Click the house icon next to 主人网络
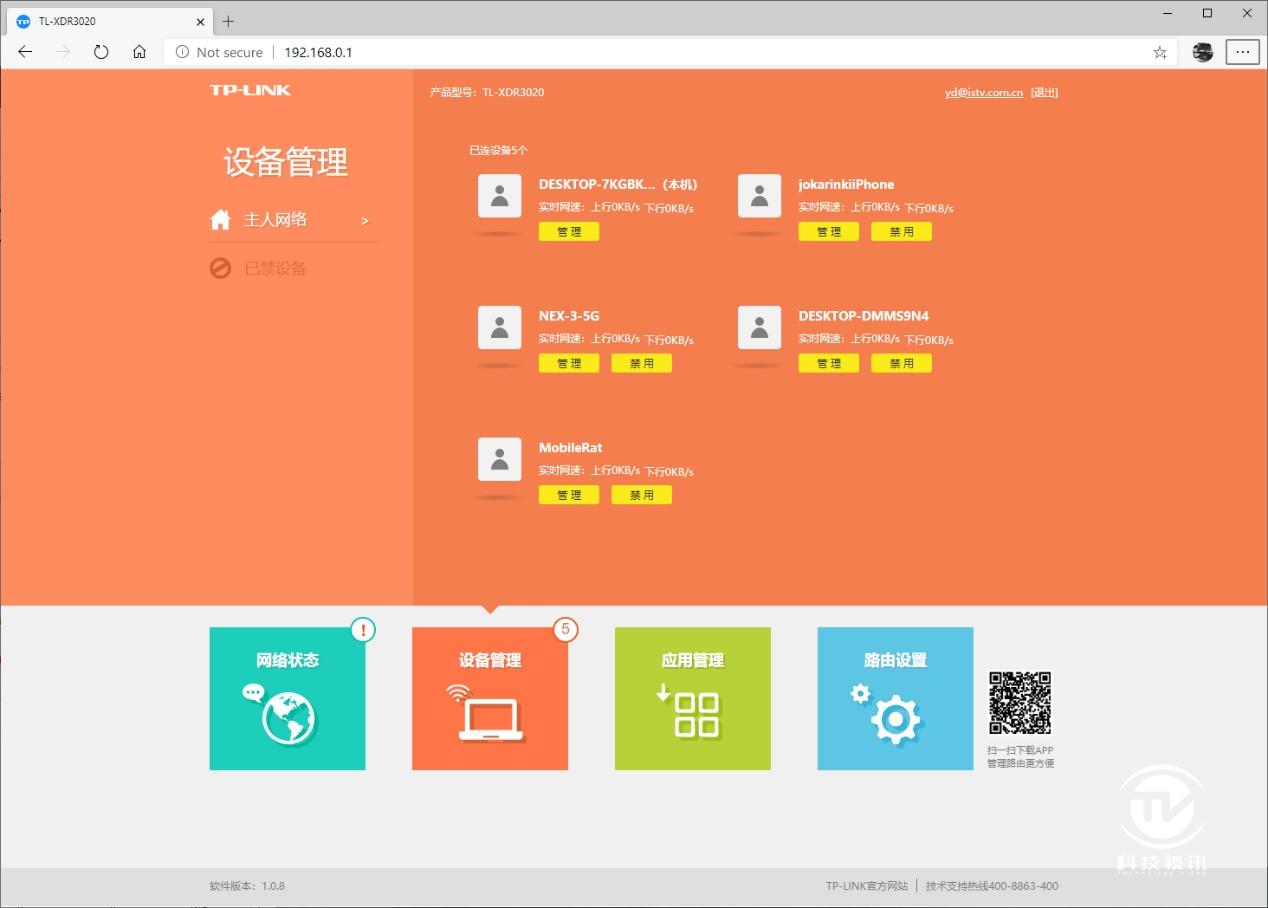Viewport: 1268px width, 908px height. 219,219
